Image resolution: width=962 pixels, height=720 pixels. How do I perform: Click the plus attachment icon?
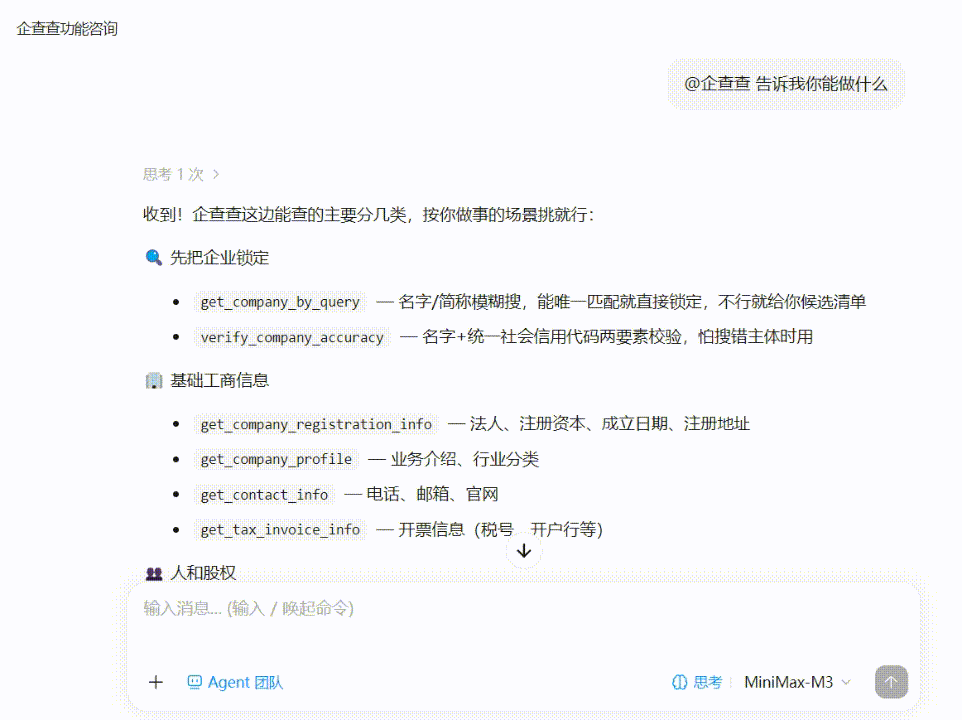coord(156,682)
